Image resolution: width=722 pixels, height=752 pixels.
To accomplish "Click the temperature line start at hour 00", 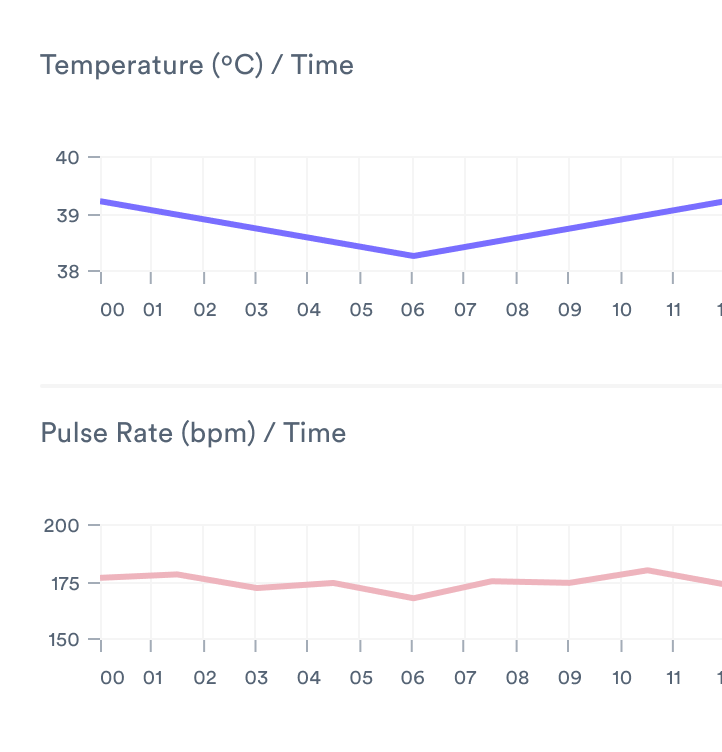I will 102,201.
